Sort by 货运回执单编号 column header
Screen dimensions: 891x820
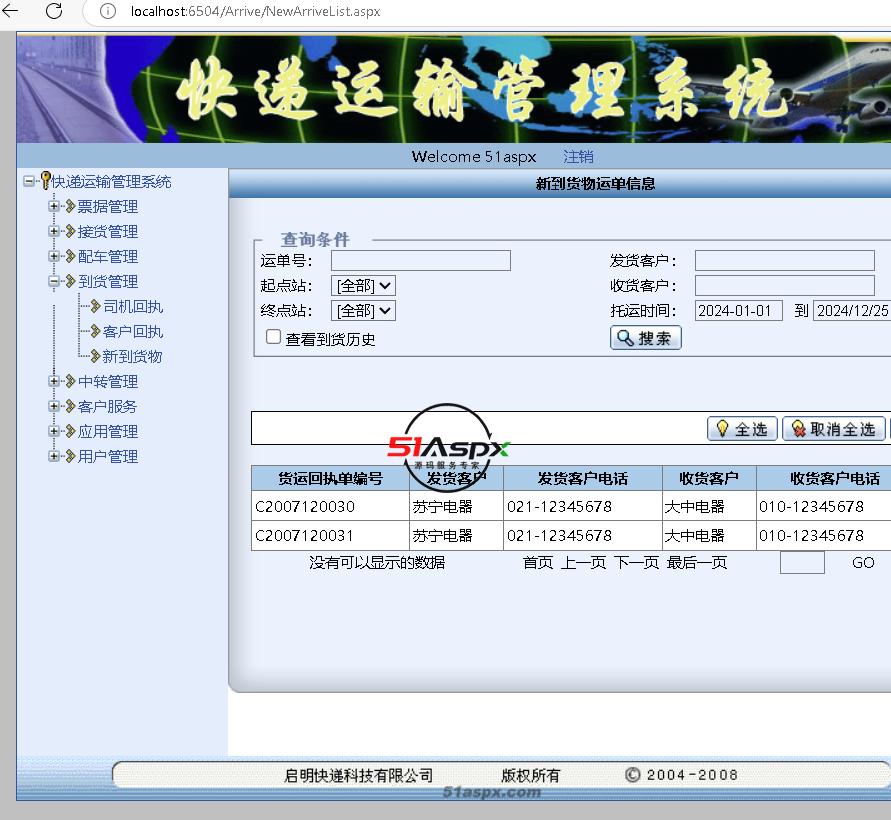pyautogui.click(x=330, y=478)
